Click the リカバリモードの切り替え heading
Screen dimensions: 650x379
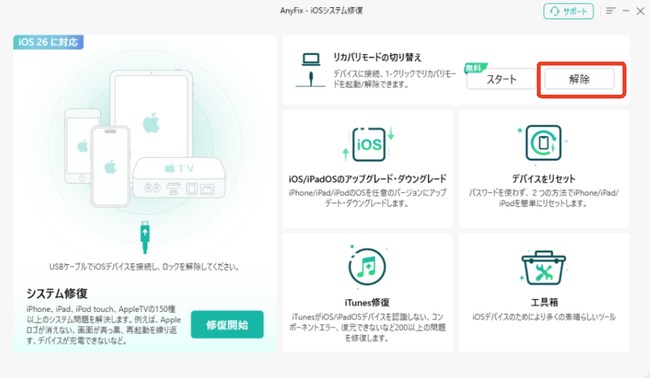click(x=377, y=57)
